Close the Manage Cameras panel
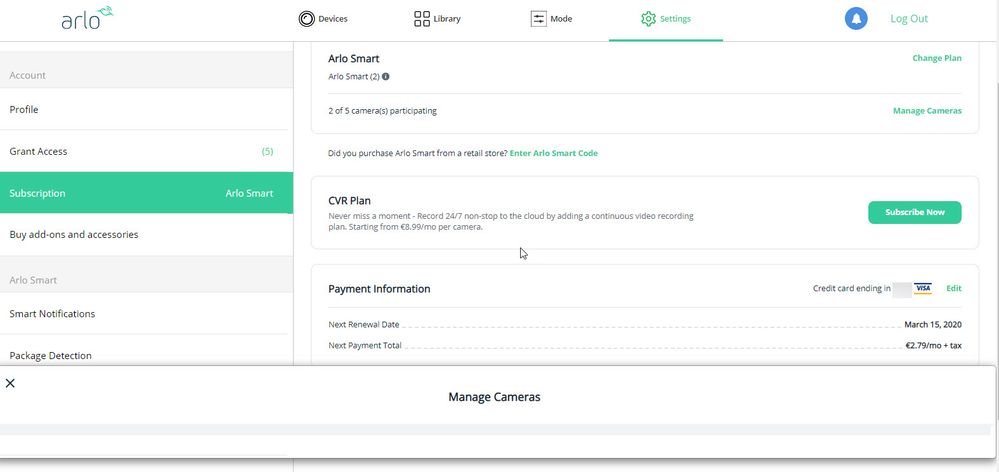 tap(10, 383)
